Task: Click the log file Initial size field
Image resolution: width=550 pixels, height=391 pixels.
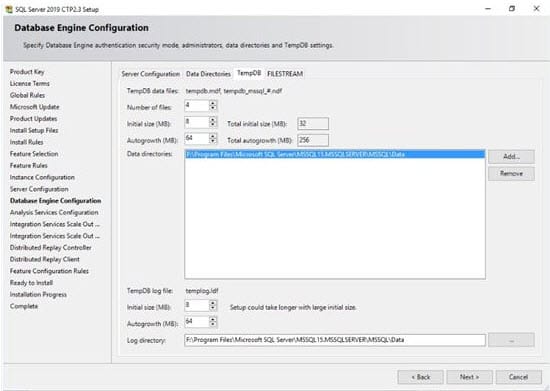Action: click(197, 305)
